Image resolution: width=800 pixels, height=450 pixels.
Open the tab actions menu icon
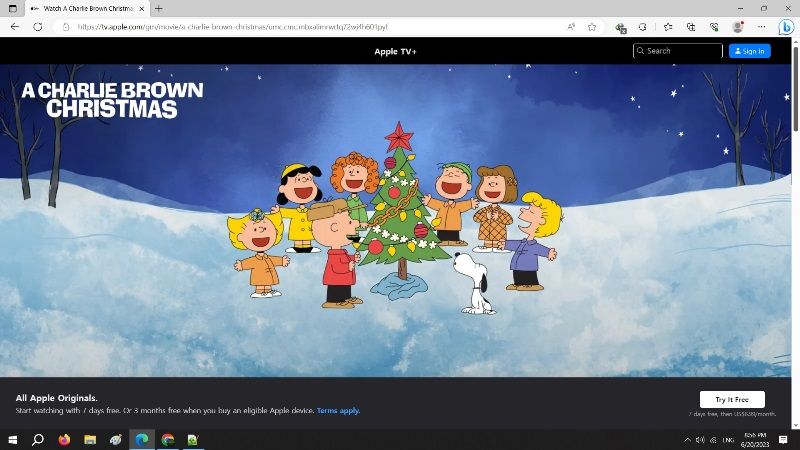(x=13, y=9)
